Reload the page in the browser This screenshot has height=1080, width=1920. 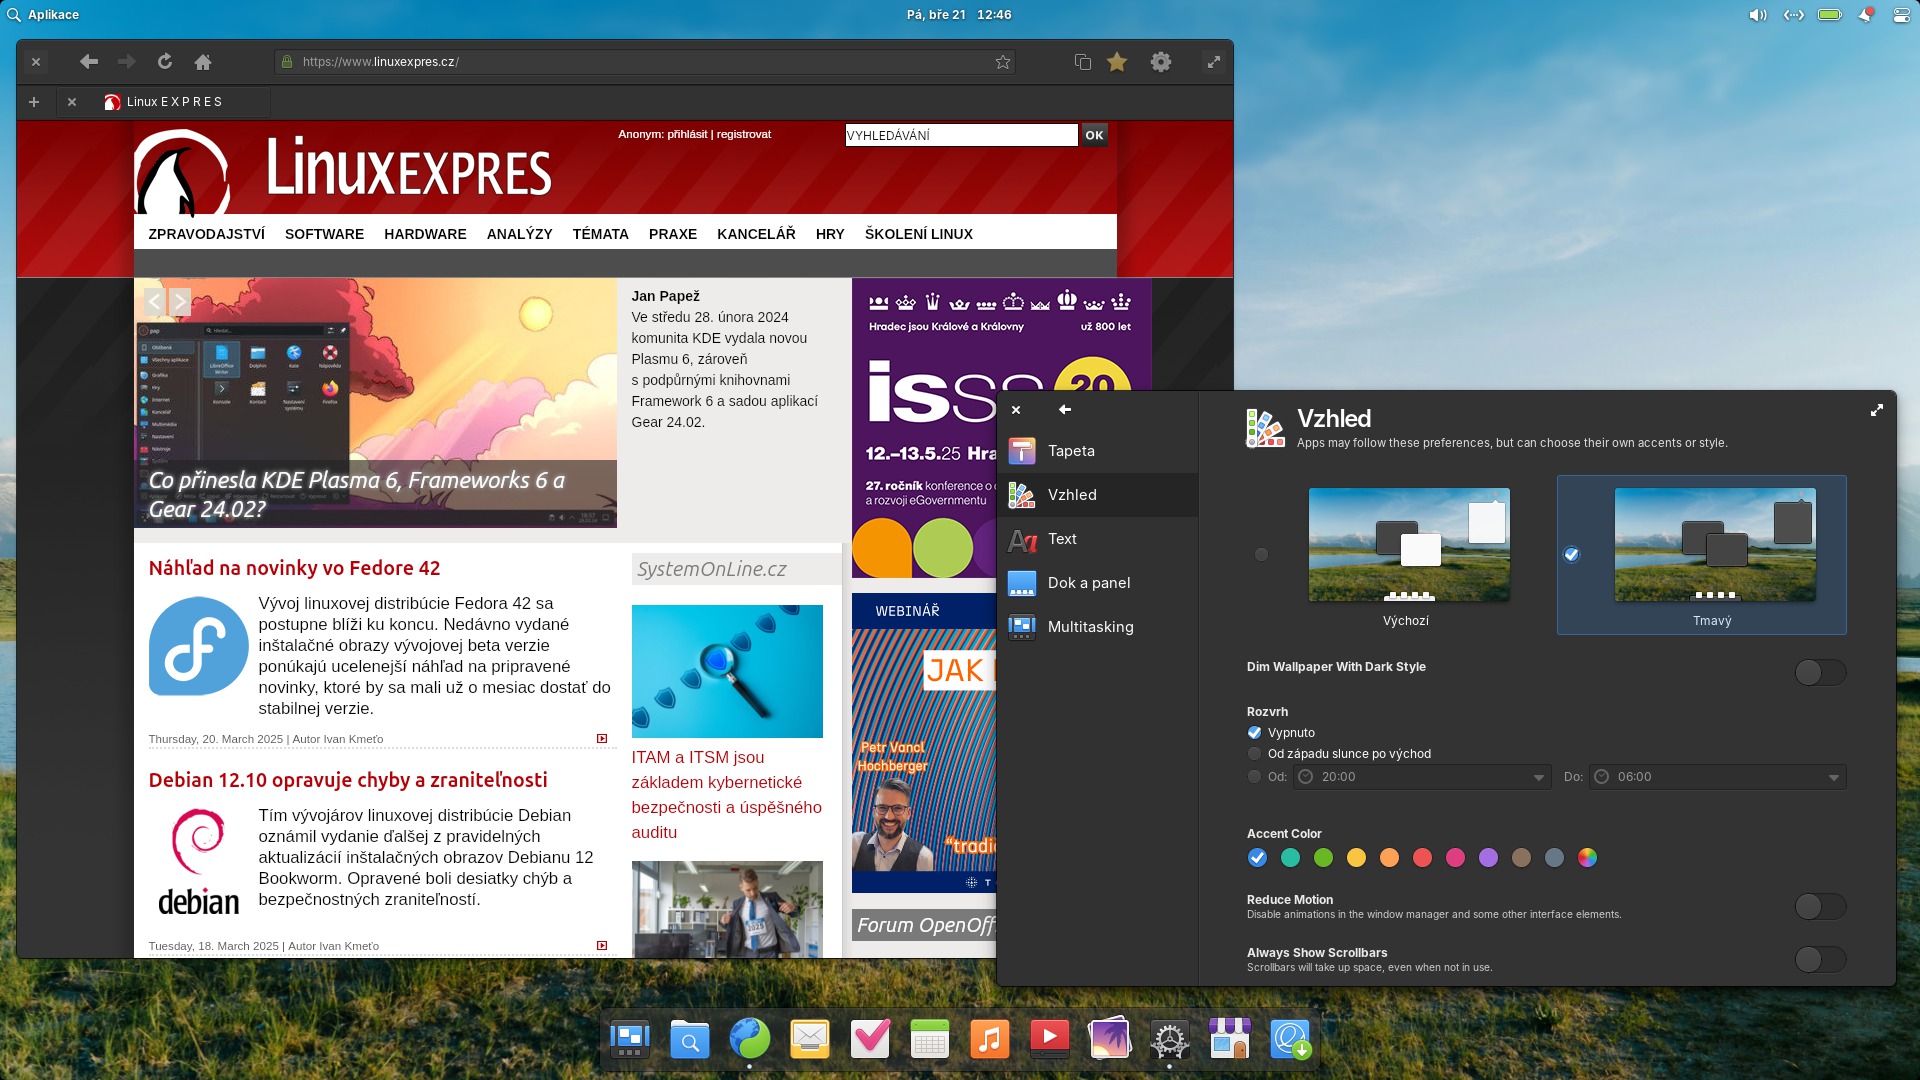pyautogui.click(x=165, y=62)
